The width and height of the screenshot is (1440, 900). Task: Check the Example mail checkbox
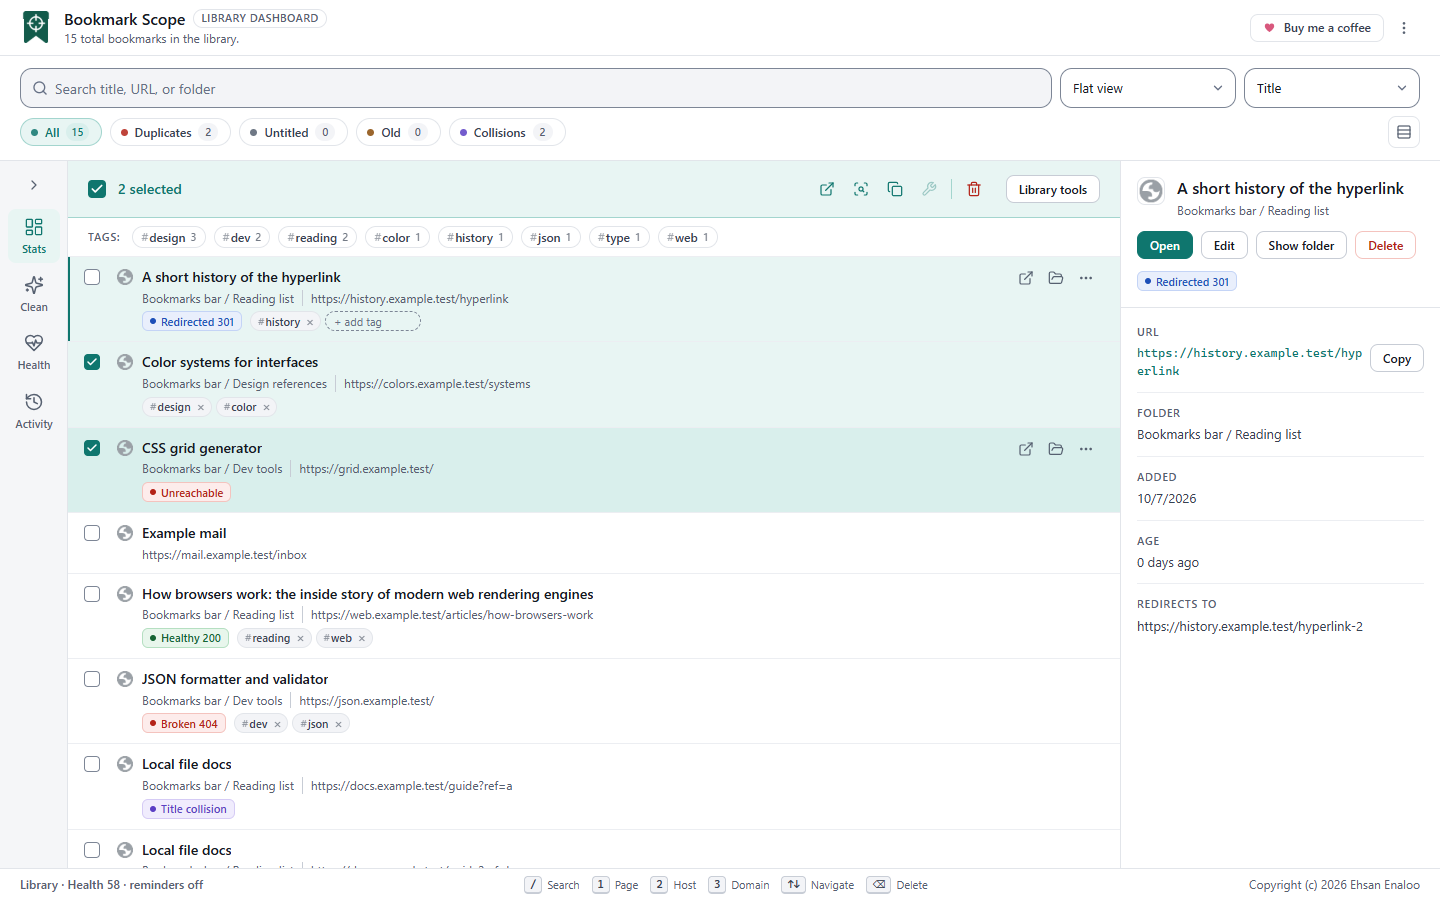click(92, 533)
